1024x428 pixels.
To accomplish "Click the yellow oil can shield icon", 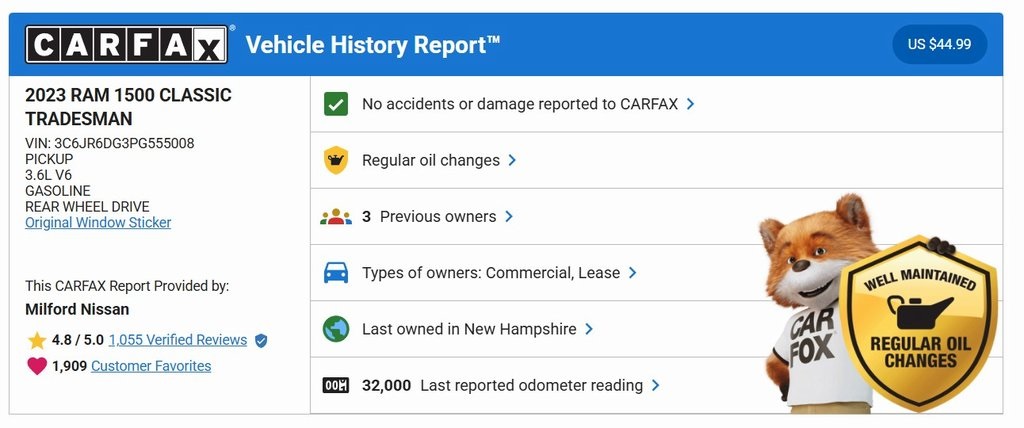I will (x=336, y=160).
